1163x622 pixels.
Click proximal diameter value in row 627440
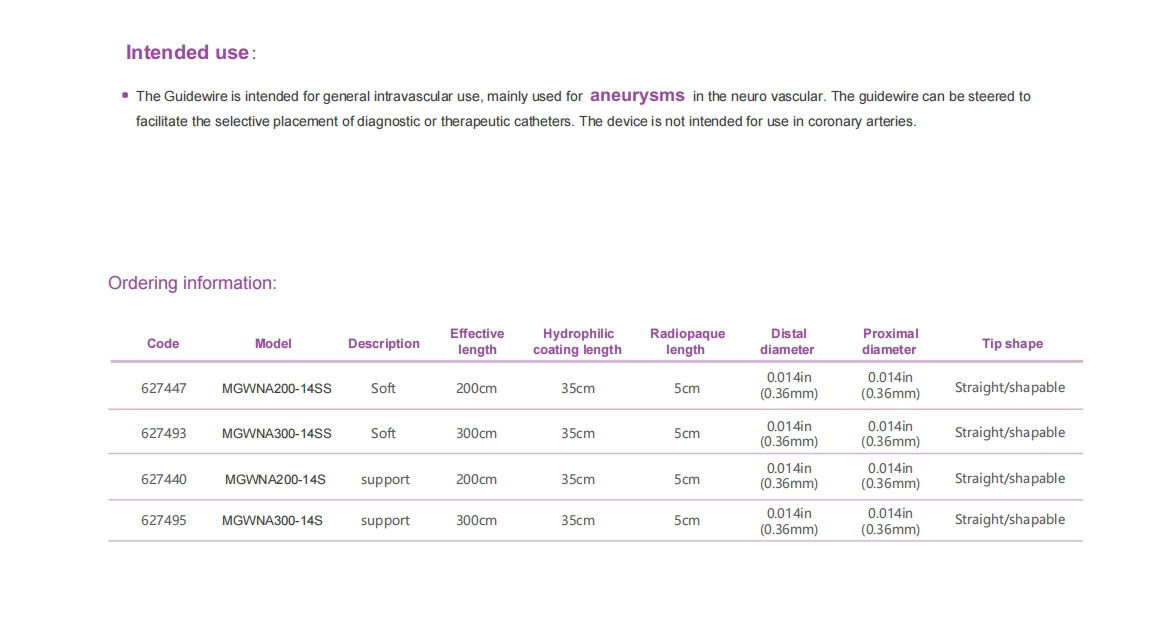point(890,476)
